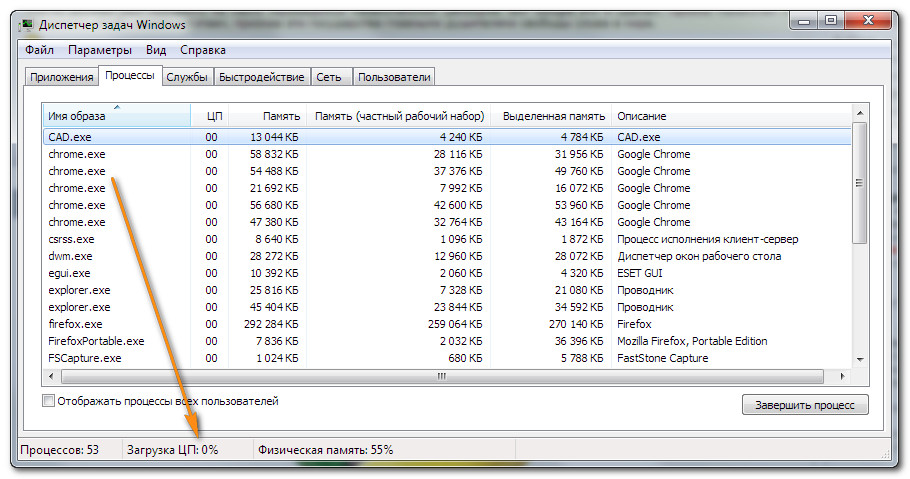910x479 pixels.
Task: Close the Task Manager window
Action: pyautogui.click(x=868, y=21)
